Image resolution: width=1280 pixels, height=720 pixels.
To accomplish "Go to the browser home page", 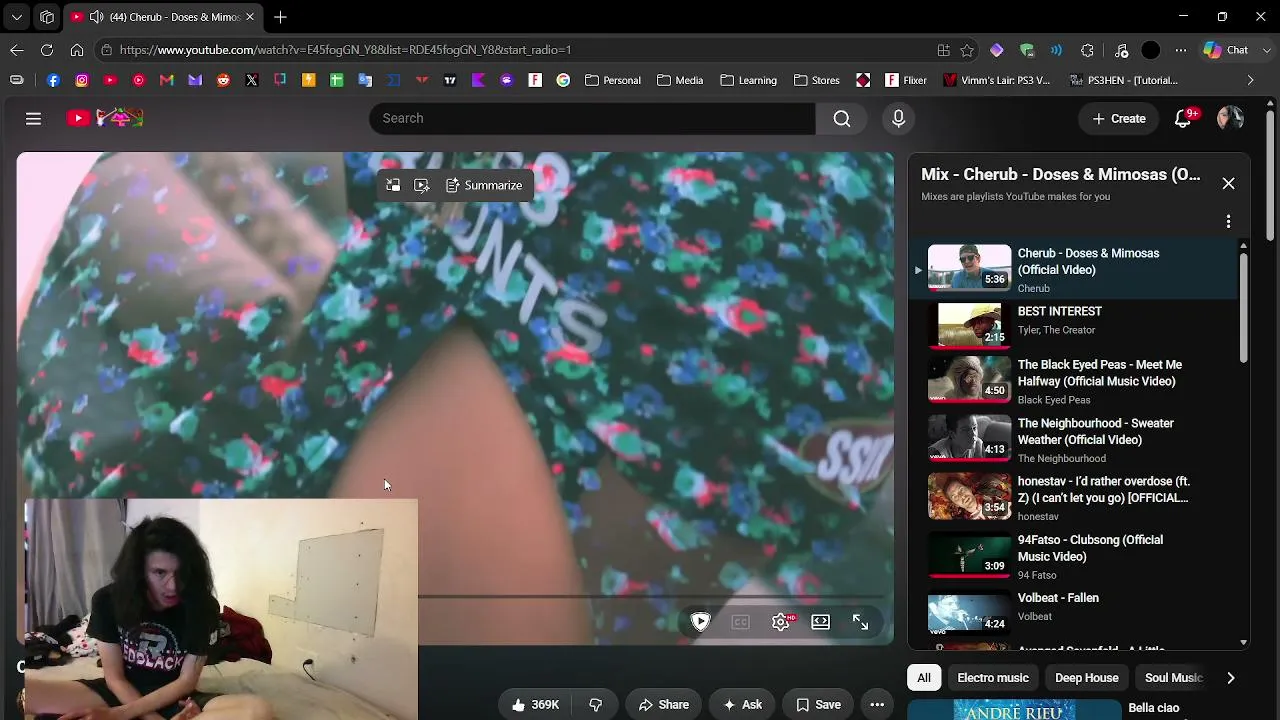I will point(77,50).
